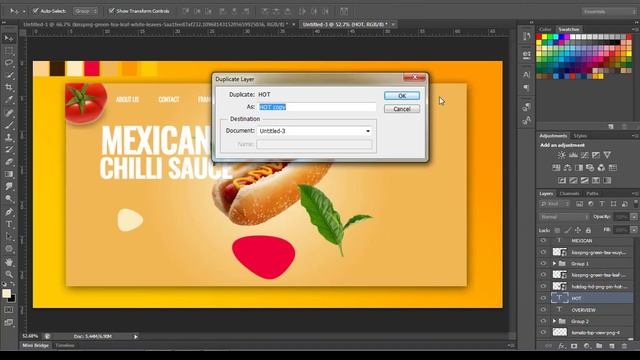The image size is (640, 360).
Task: Click the Add layer mask icon
Action: 574,346
